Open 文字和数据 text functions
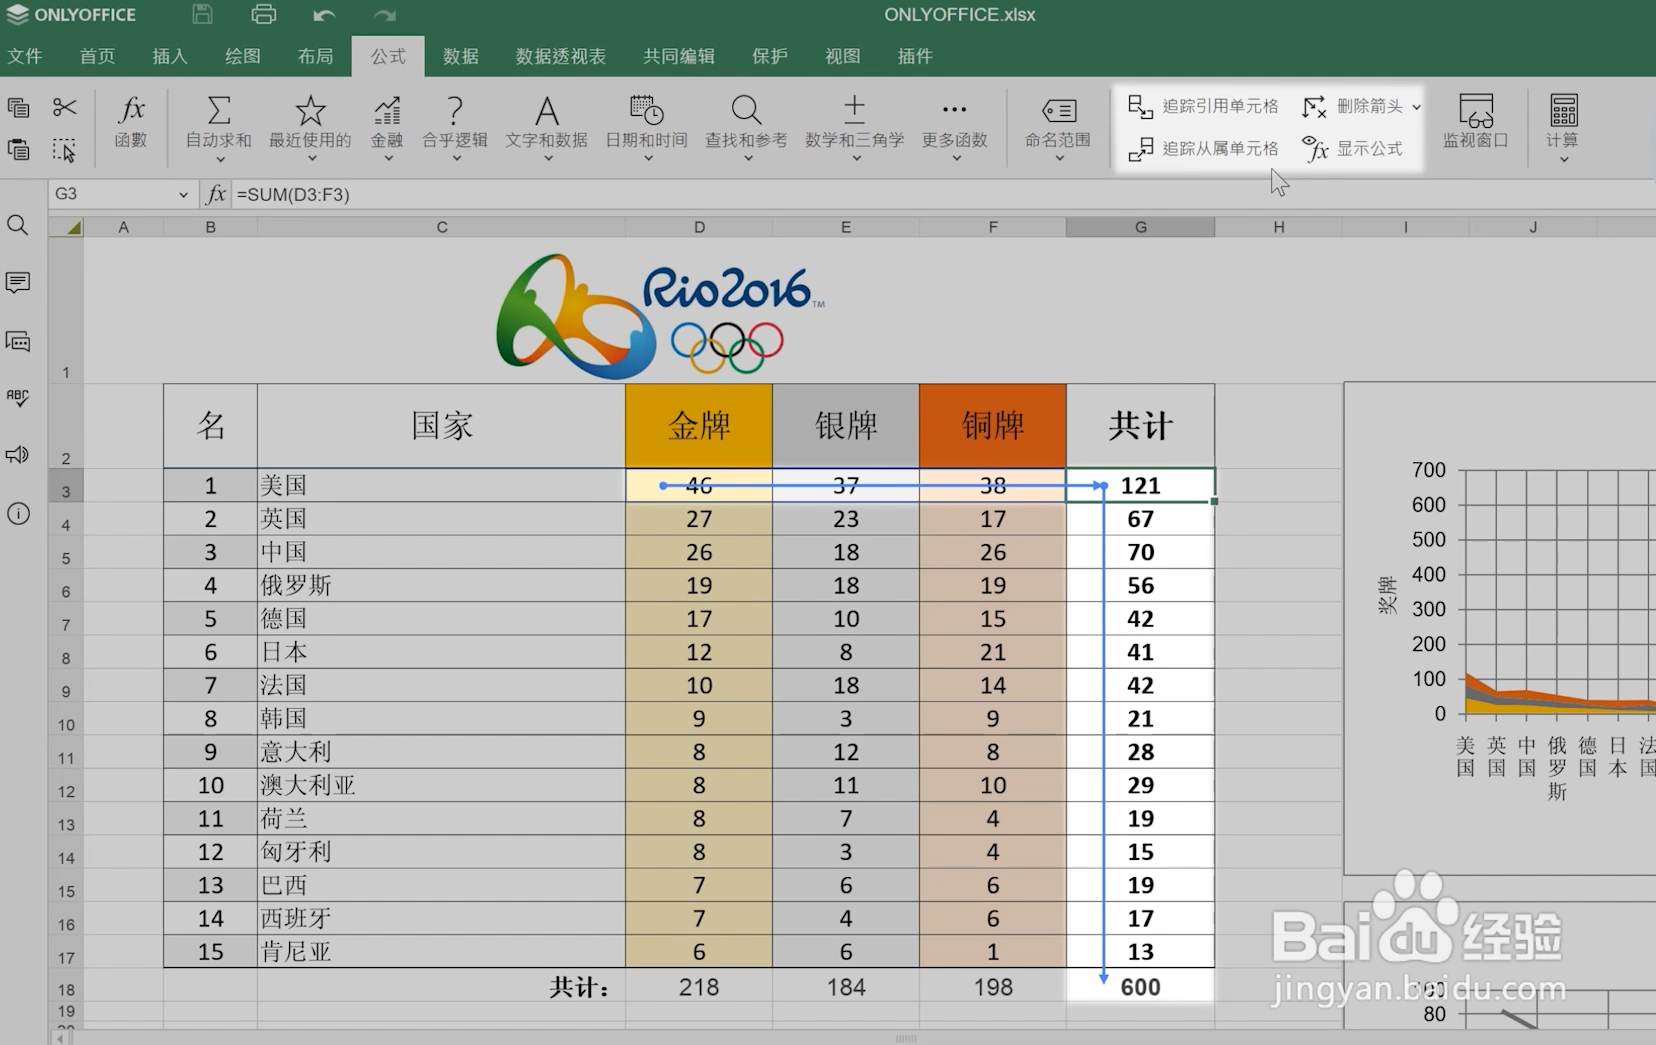 click(546, 122)
